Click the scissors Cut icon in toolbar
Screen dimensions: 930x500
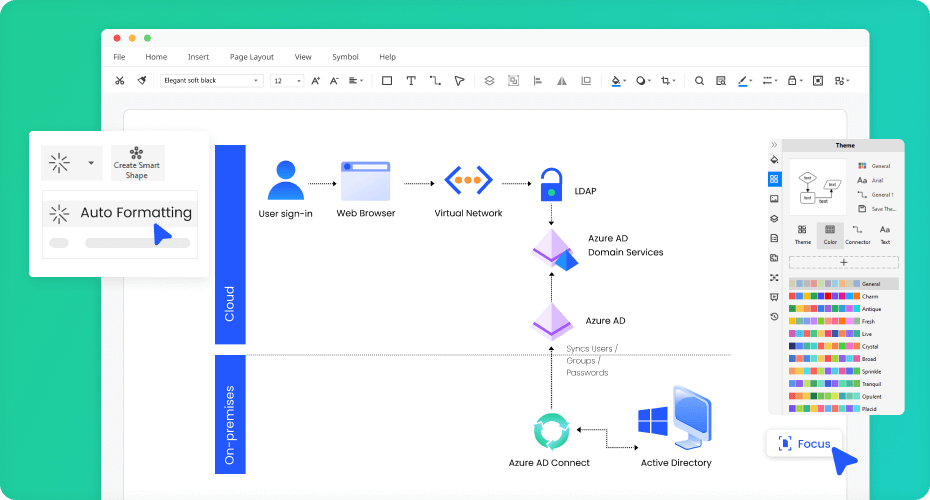[x=120, y=81]
